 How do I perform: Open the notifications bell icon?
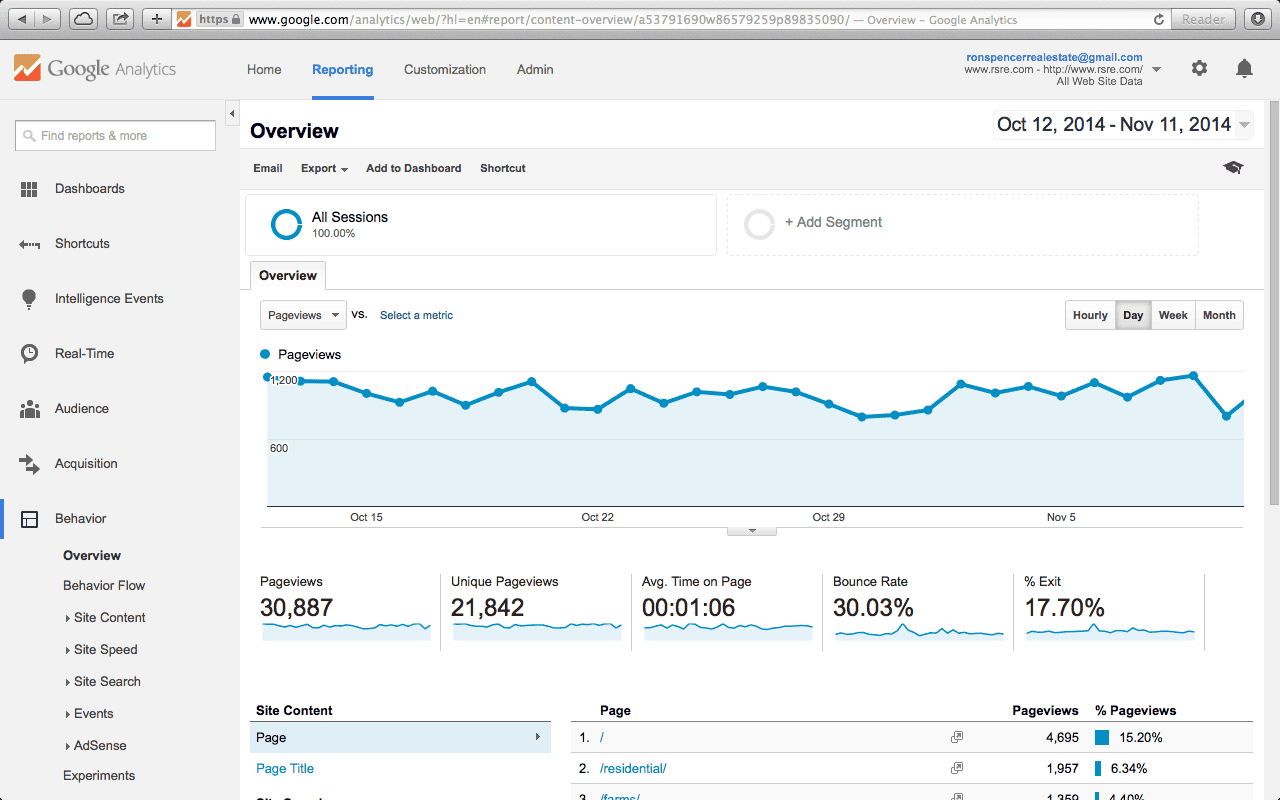point(1244,68)
